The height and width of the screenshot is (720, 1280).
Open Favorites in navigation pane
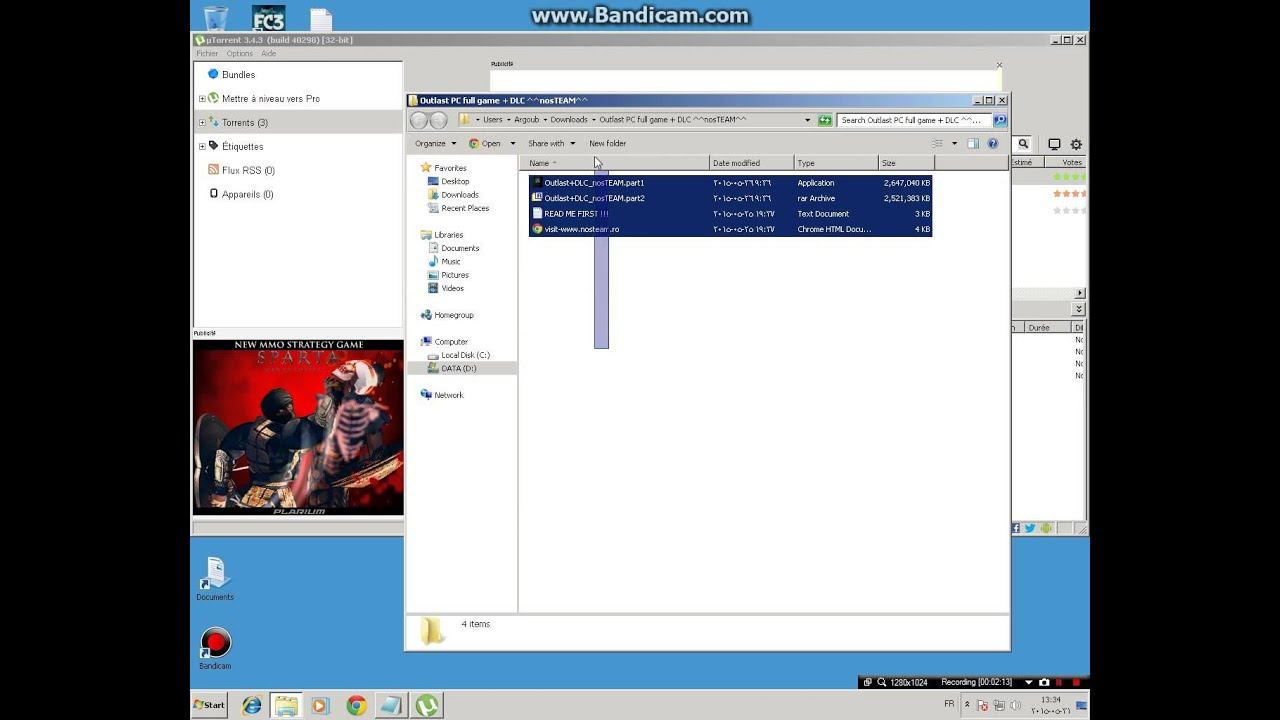click(450, 168)
